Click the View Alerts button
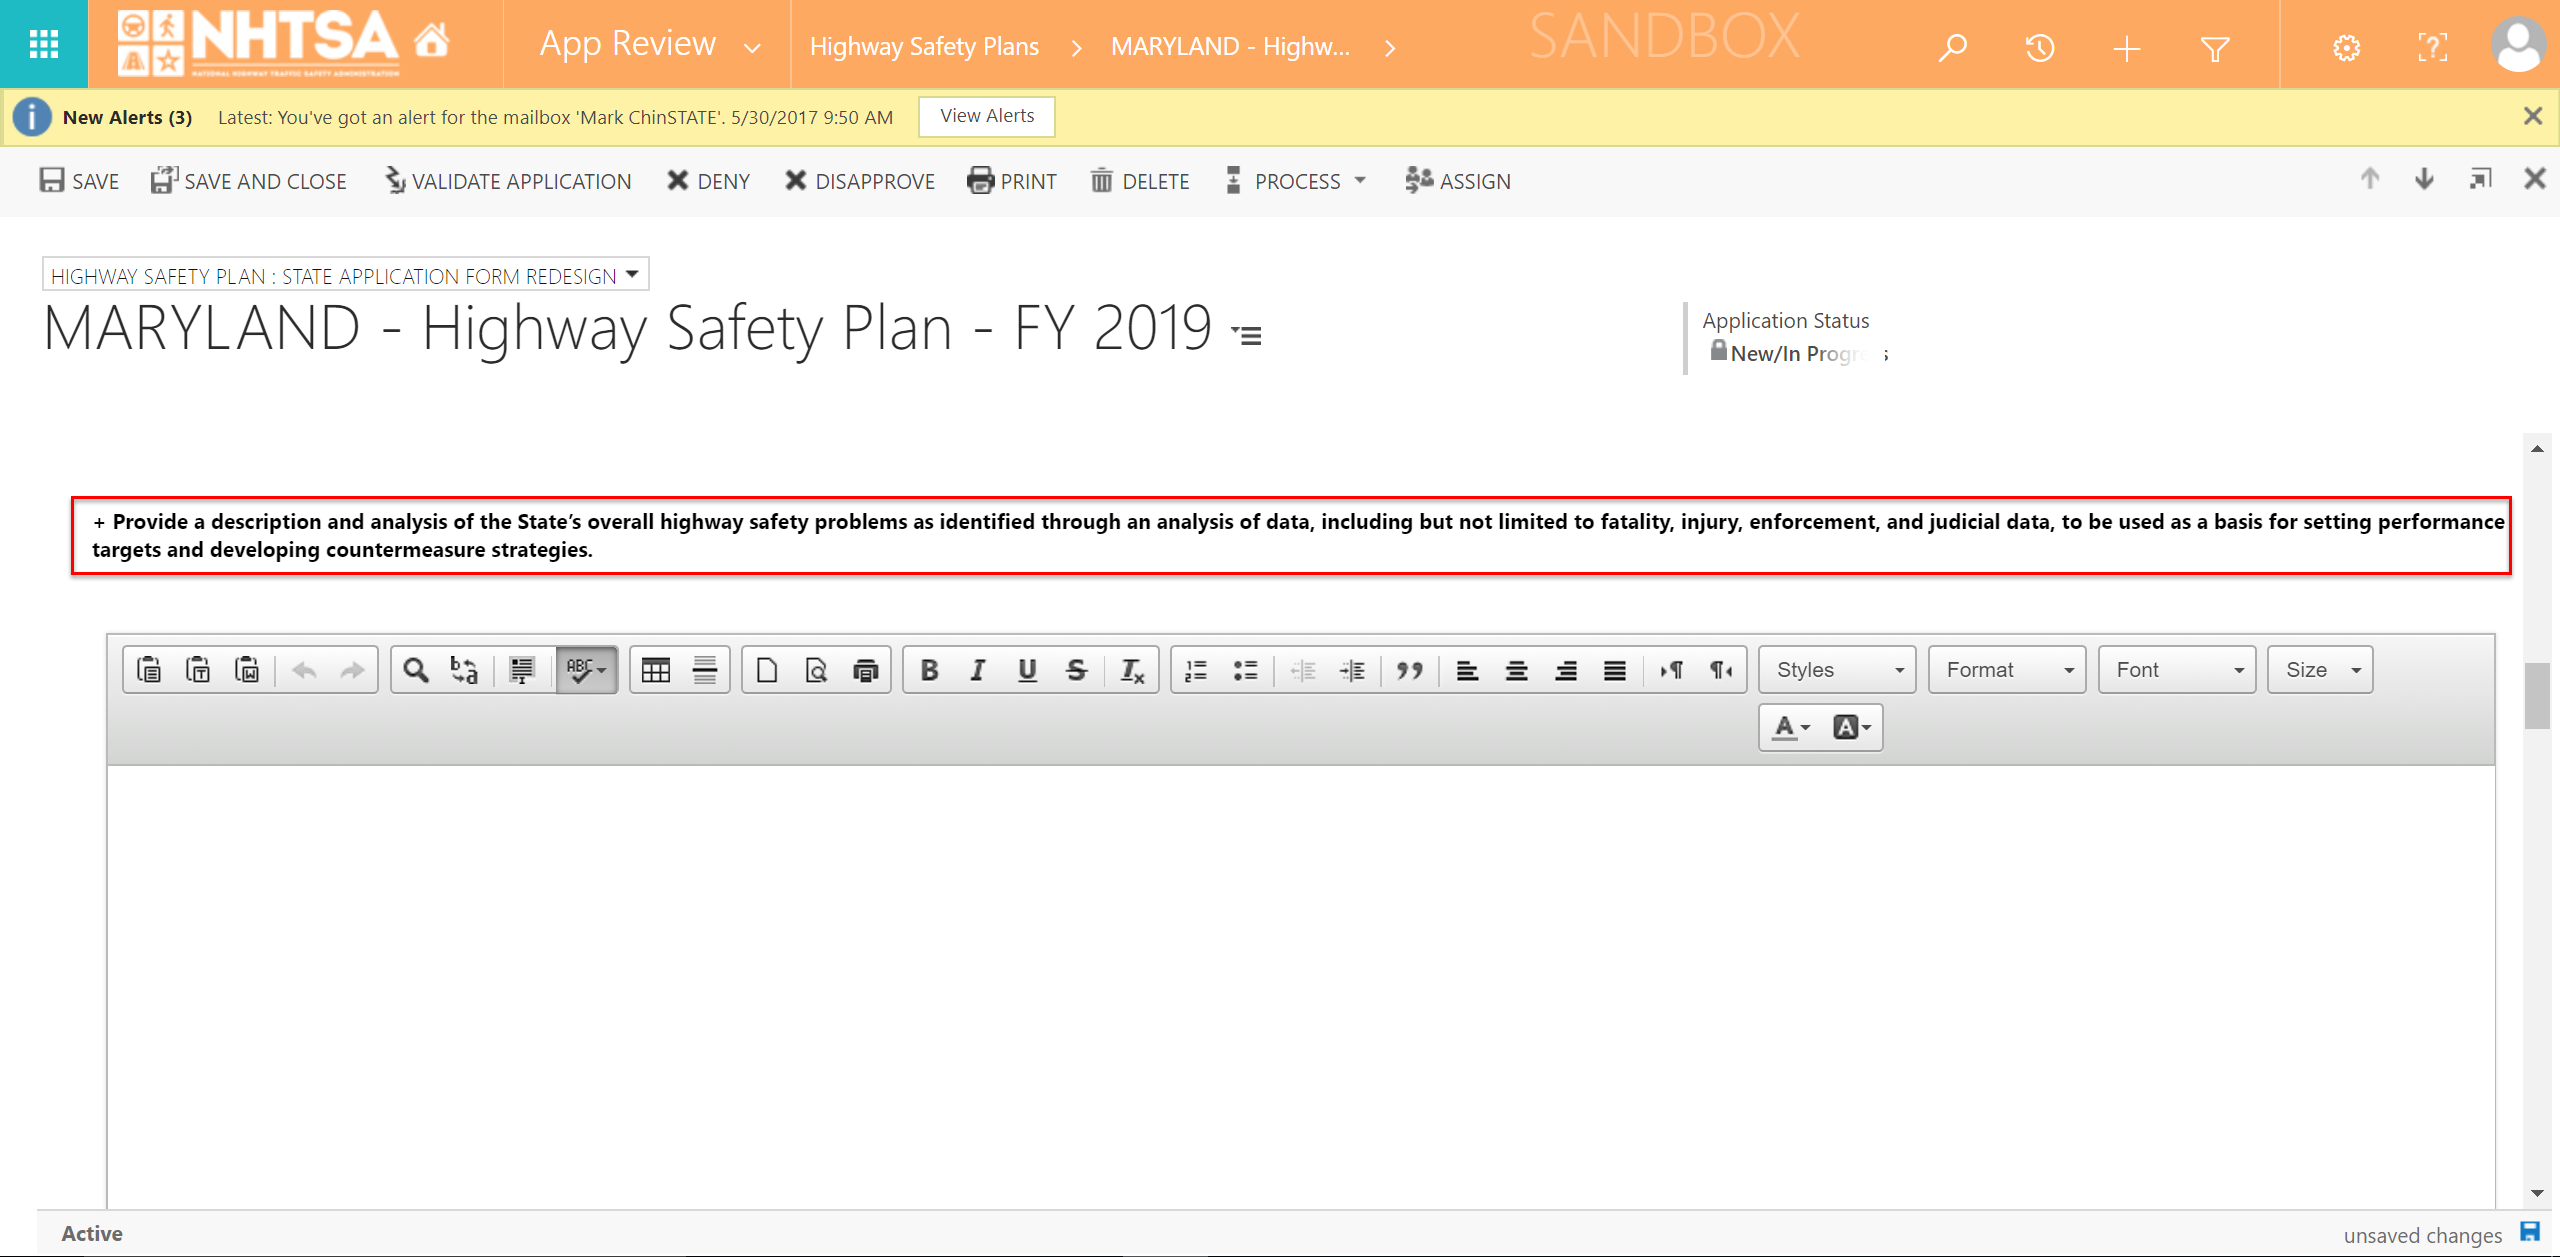This screenshot has height=1257, width=2560. coord(986,116)
